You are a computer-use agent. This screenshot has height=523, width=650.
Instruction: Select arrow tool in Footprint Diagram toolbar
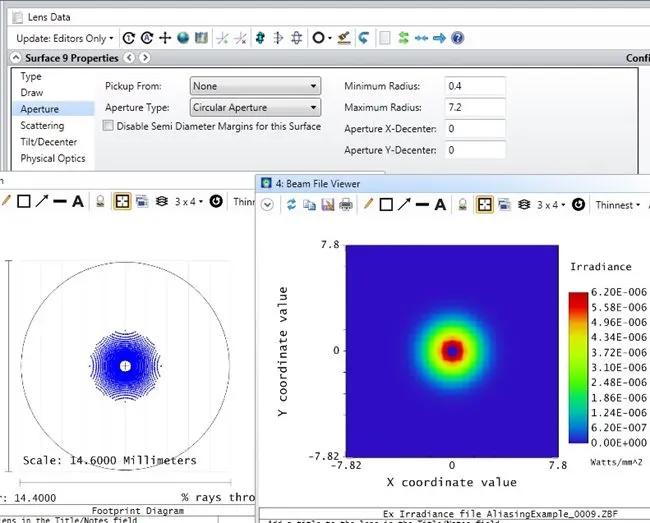tap(42, 201)
